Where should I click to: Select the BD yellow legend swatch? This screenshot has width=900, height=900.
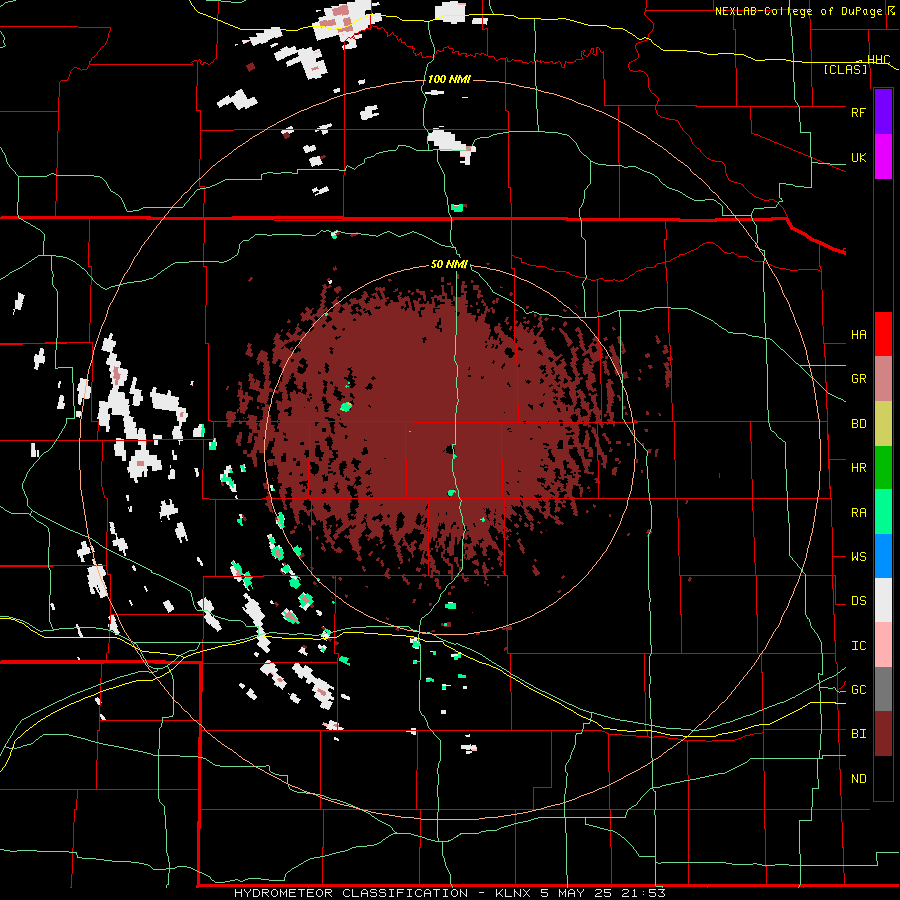883,423
